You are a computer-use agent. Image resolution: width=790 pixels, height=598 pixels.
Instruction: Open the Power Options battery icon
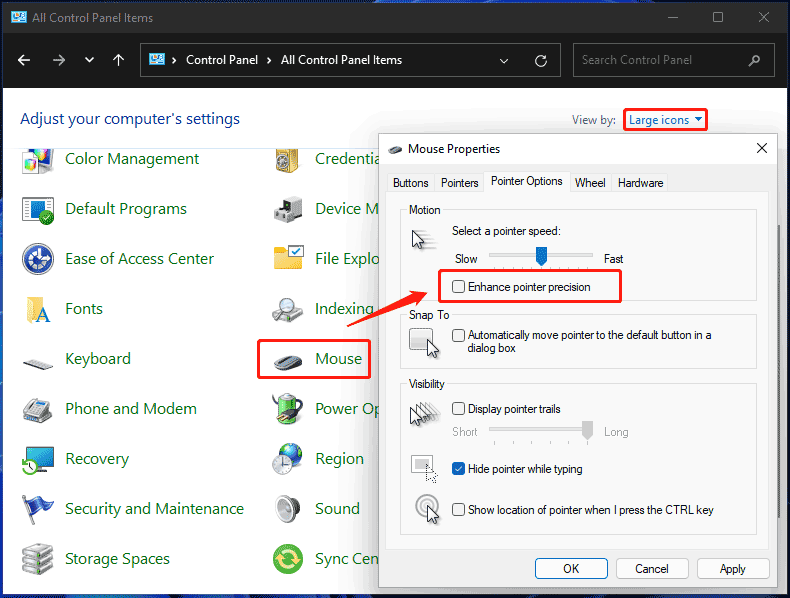288,409
